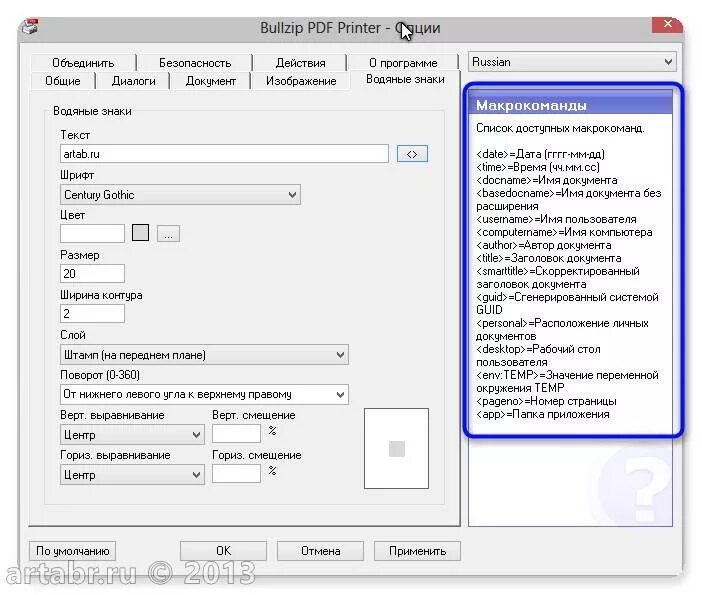Click the watermark position preview box
The height and width of the screenshot is (595, 702).
coord(396,448)
